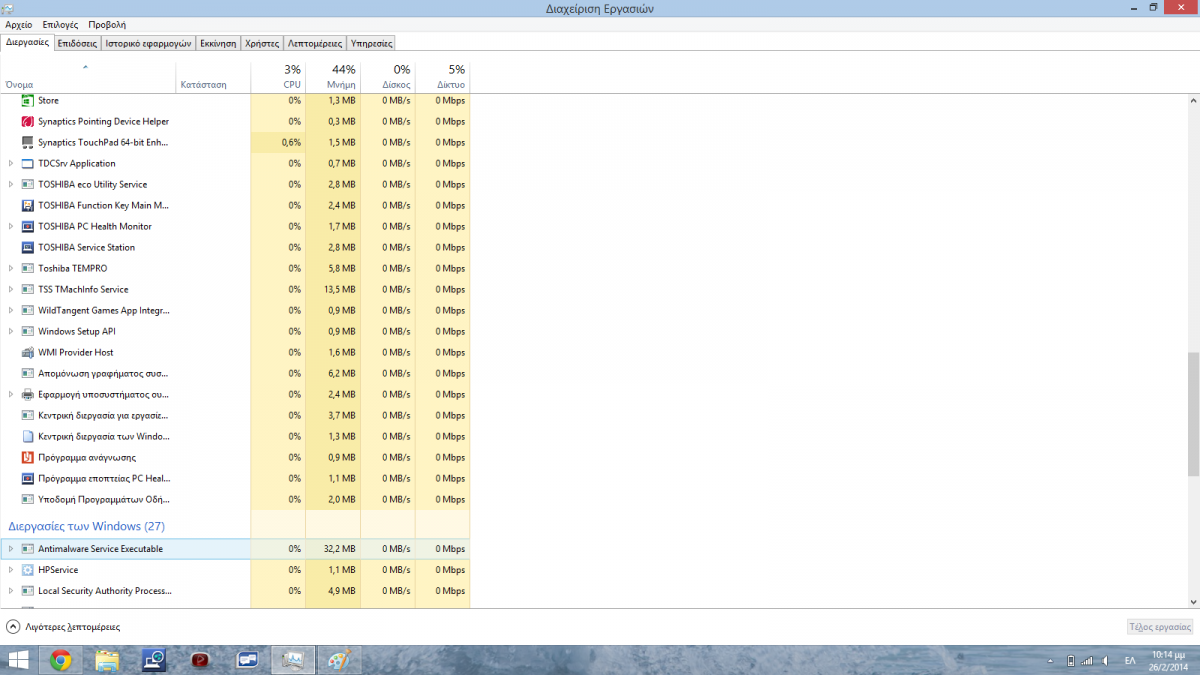Click the vertical scrollbar thumb
This screenshot has width=1200, height=675.
[1193, 414]
